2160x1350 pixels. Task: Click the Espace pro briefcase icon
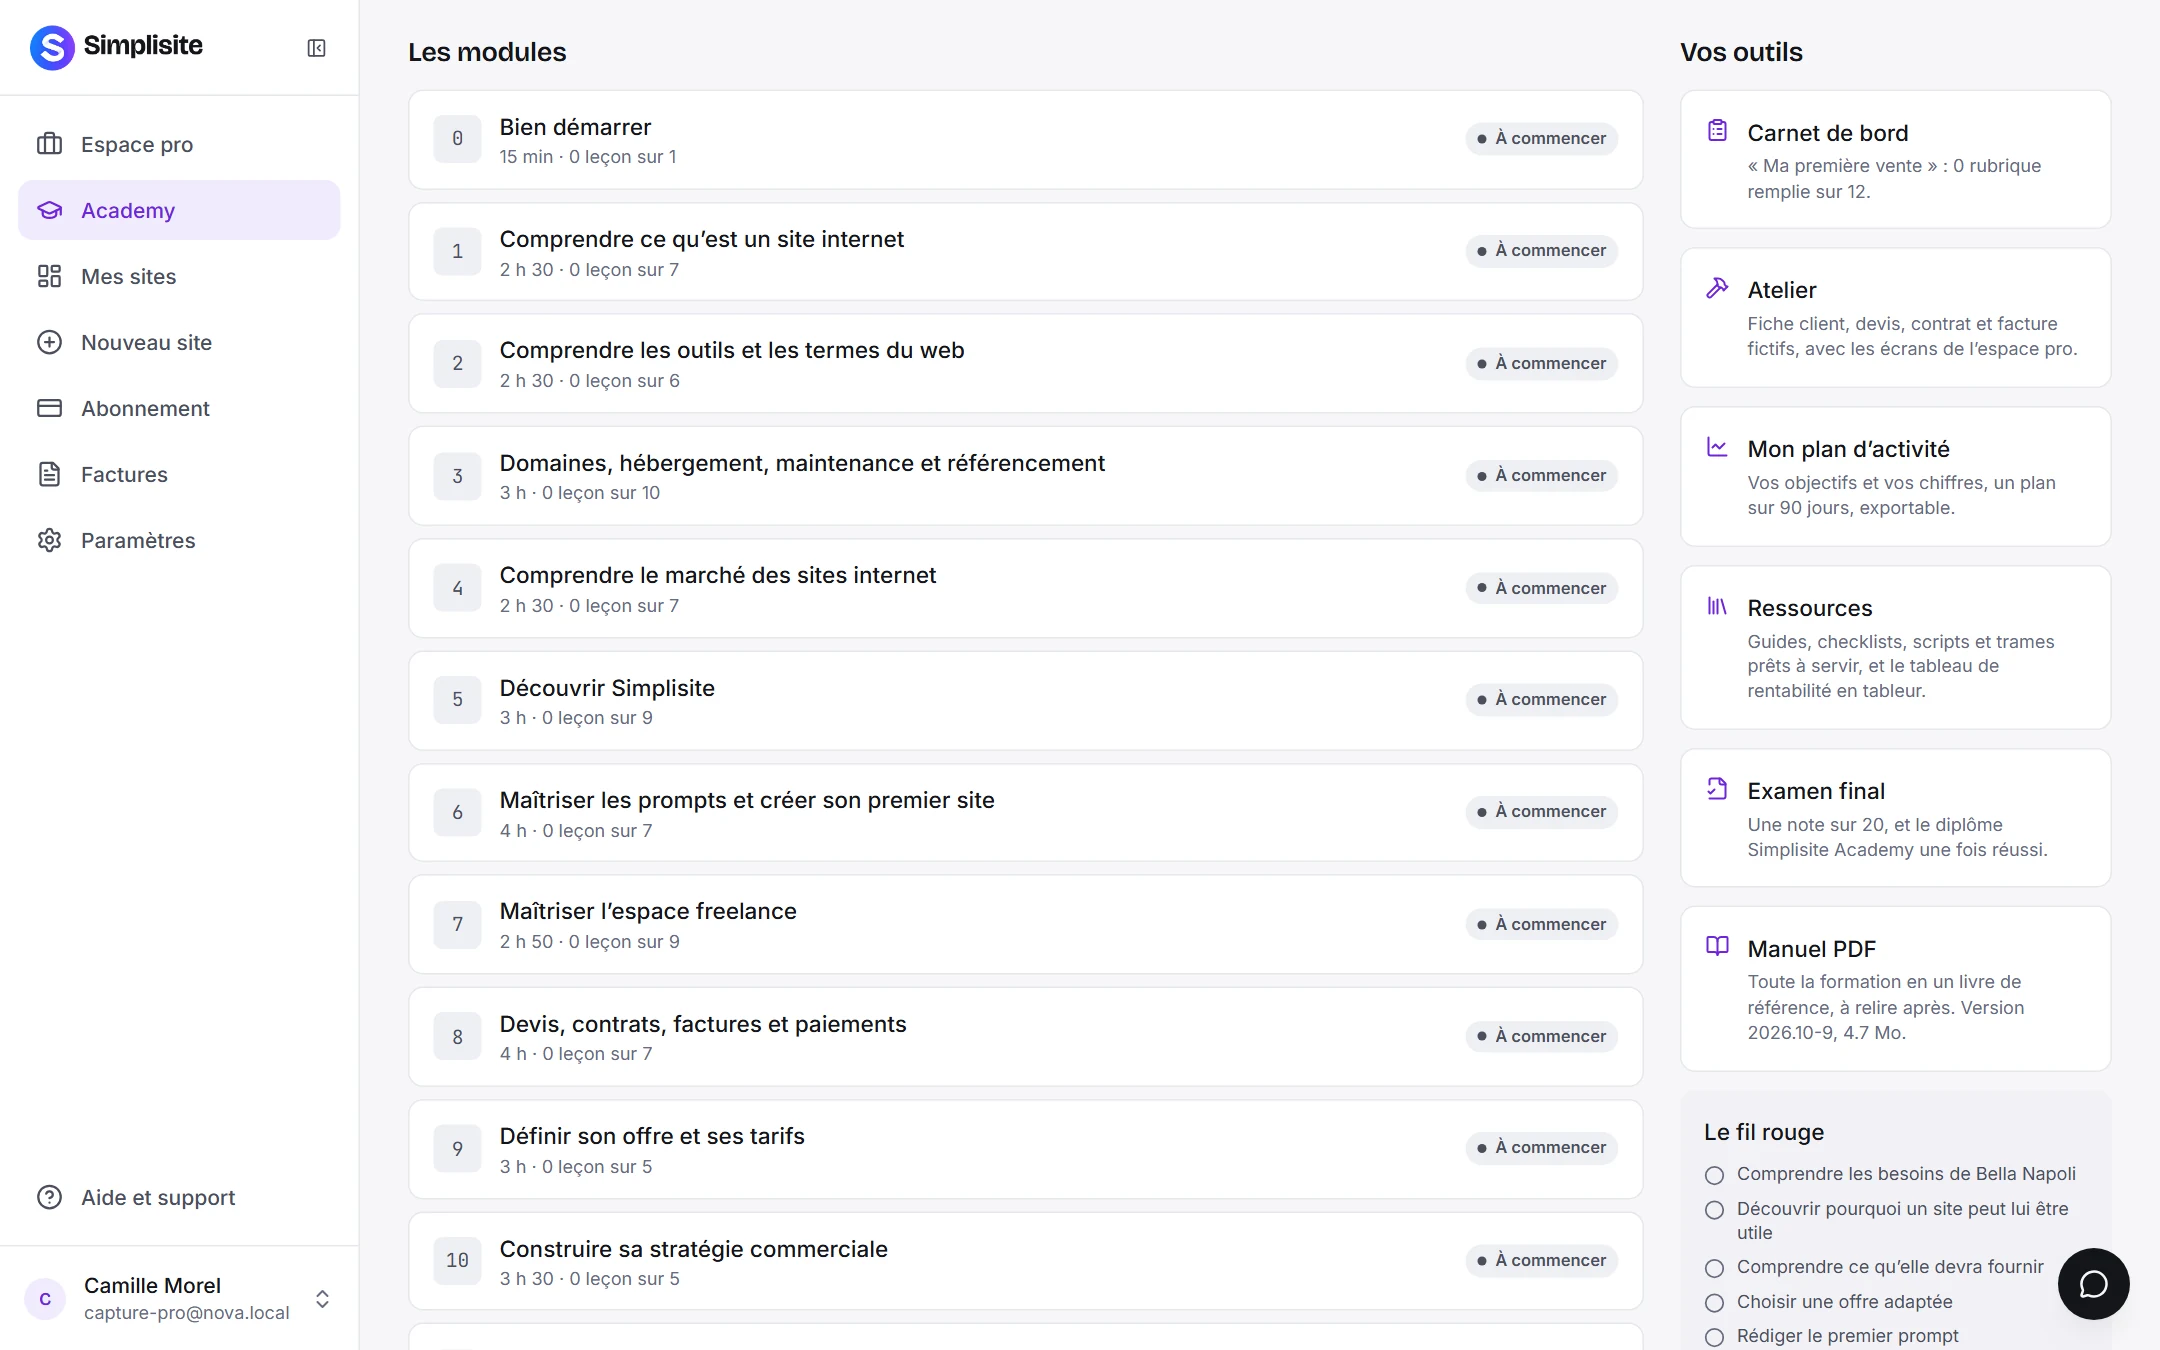coord(50,144)
